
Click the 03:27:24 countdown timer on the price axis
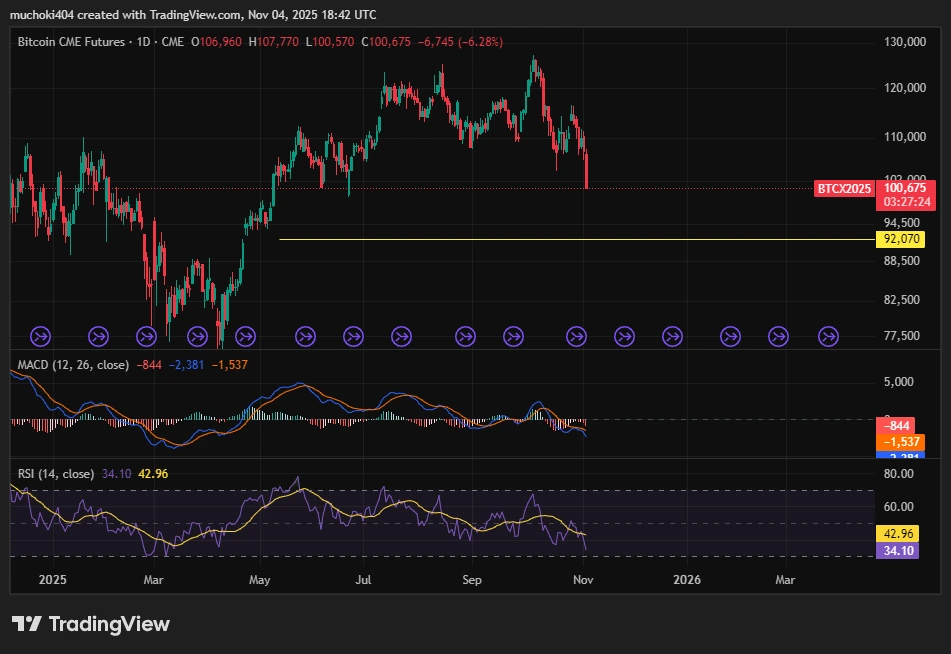(x=907, y=199)
